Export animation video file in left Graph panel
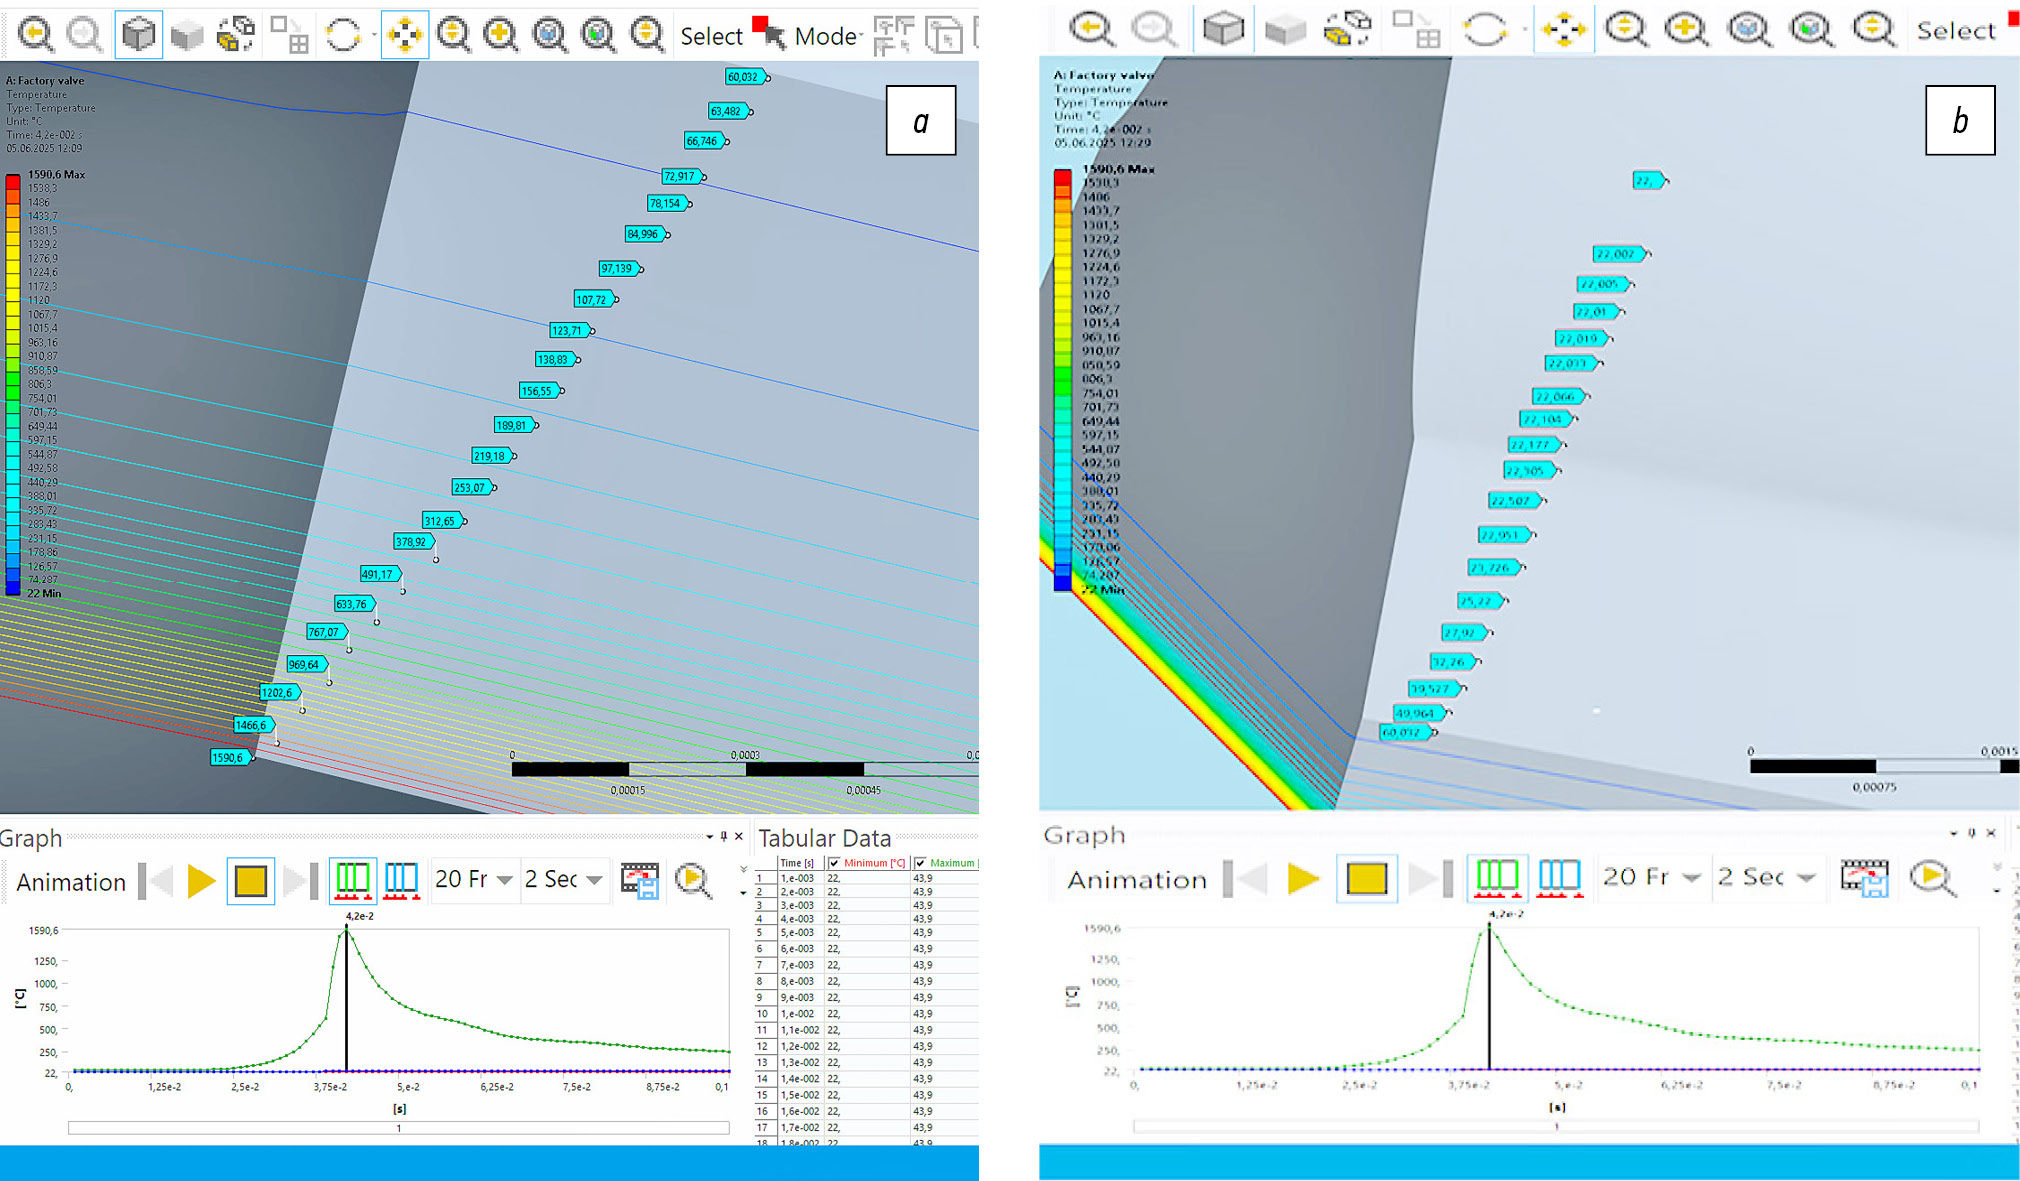This screenshot has height=1181, width=2020. click(x=640, y=881)
